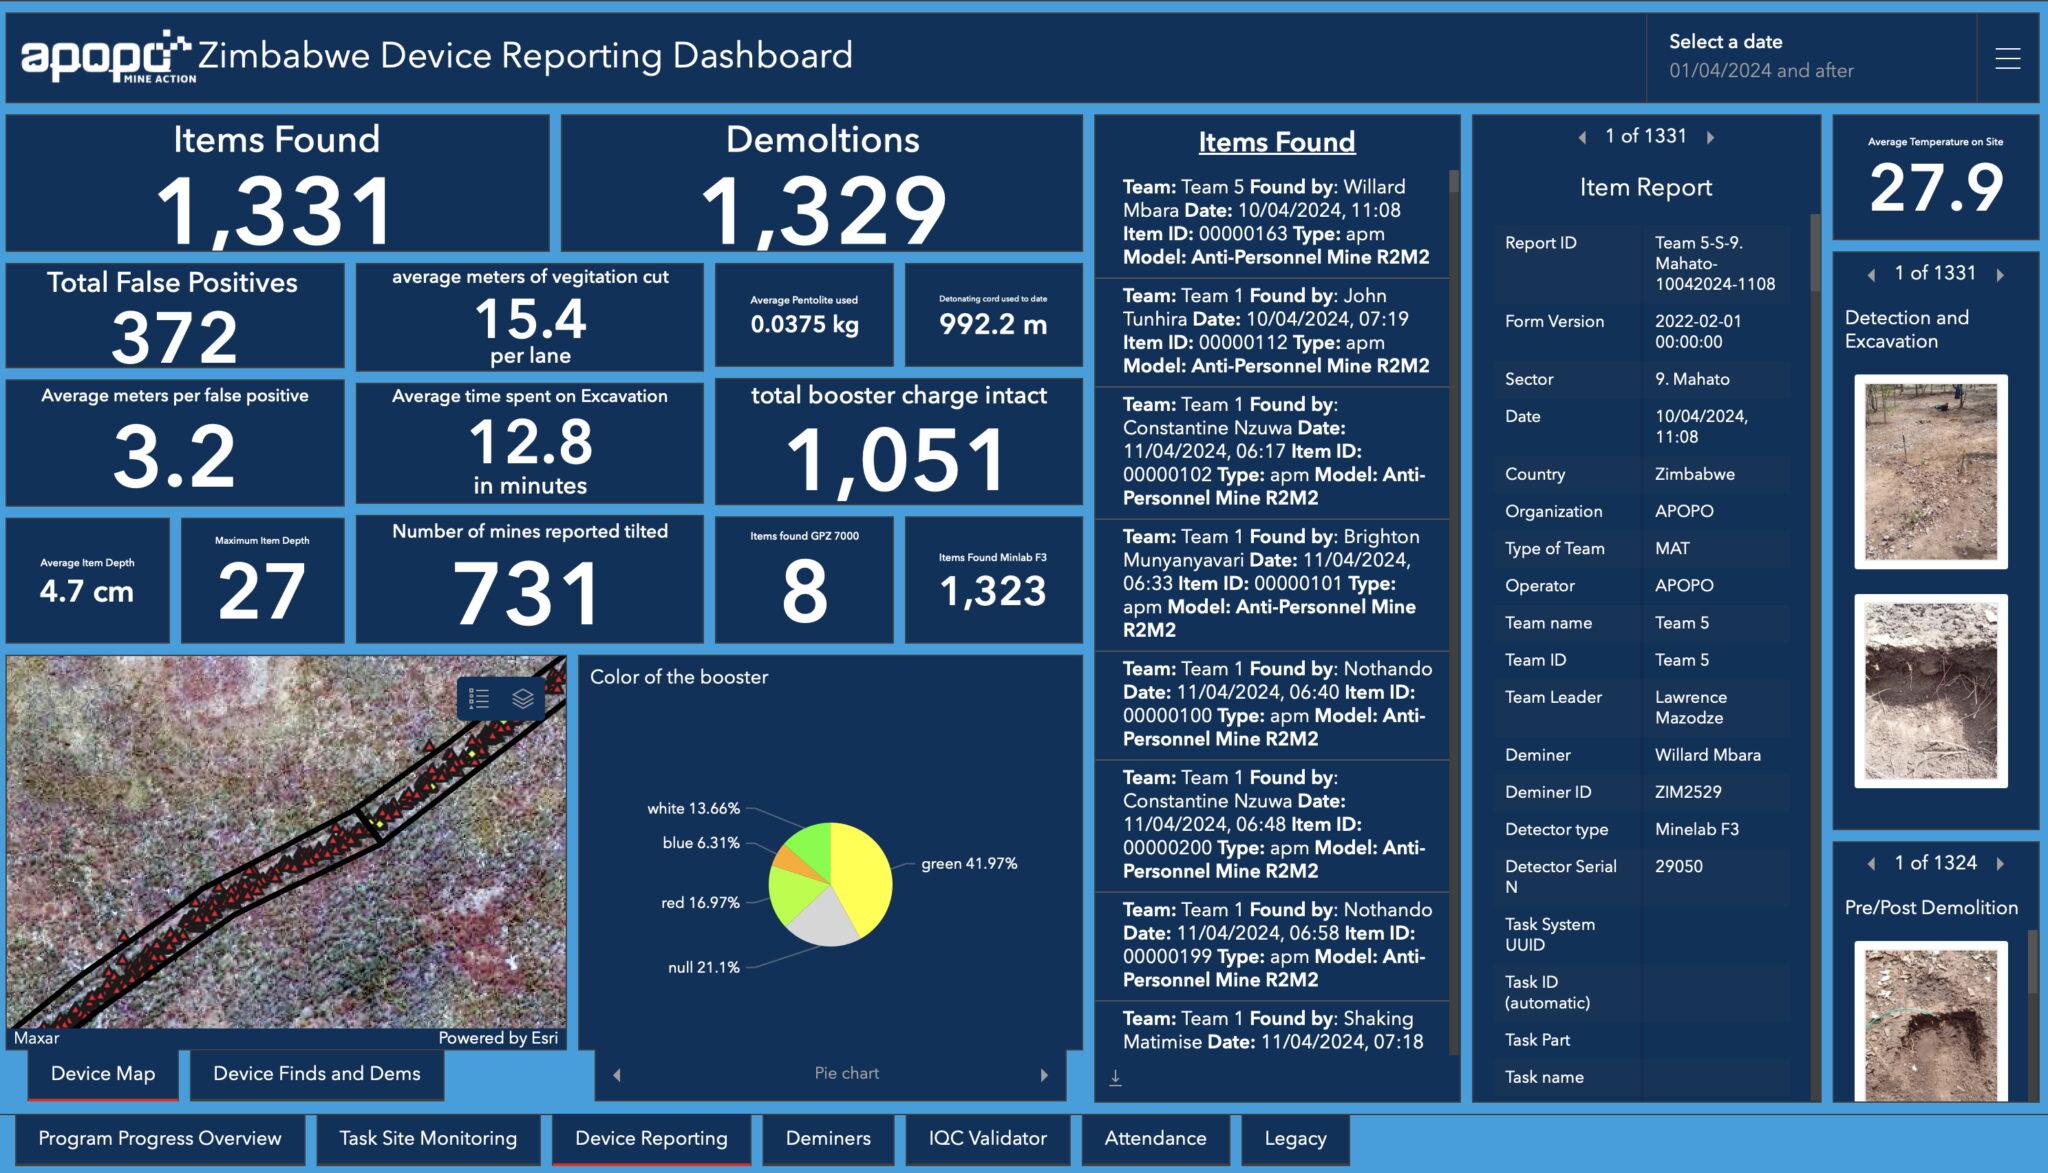Image resolution: width=2048 pixels, height=1173 pixels.
Task: Select the Device Reporting page tab
Action: point(651,1139)
